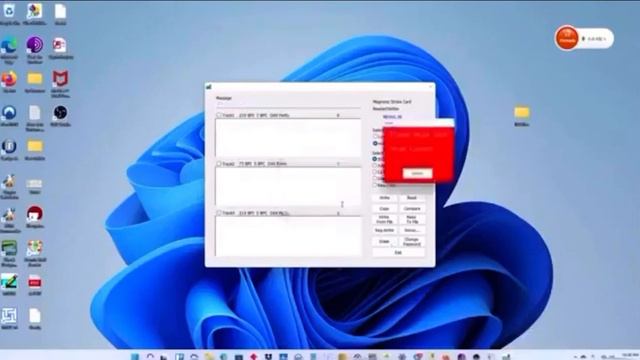Tick the Track1 checkbox
This screenshot has width=640, height=360.
coord(219,116)
